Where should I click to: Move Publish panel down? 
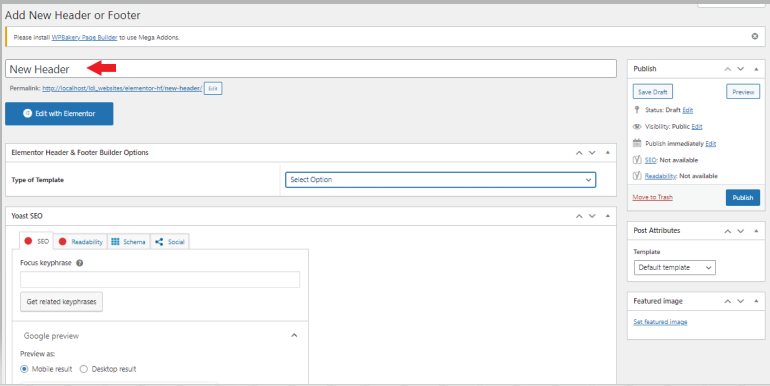coord(741,69)
